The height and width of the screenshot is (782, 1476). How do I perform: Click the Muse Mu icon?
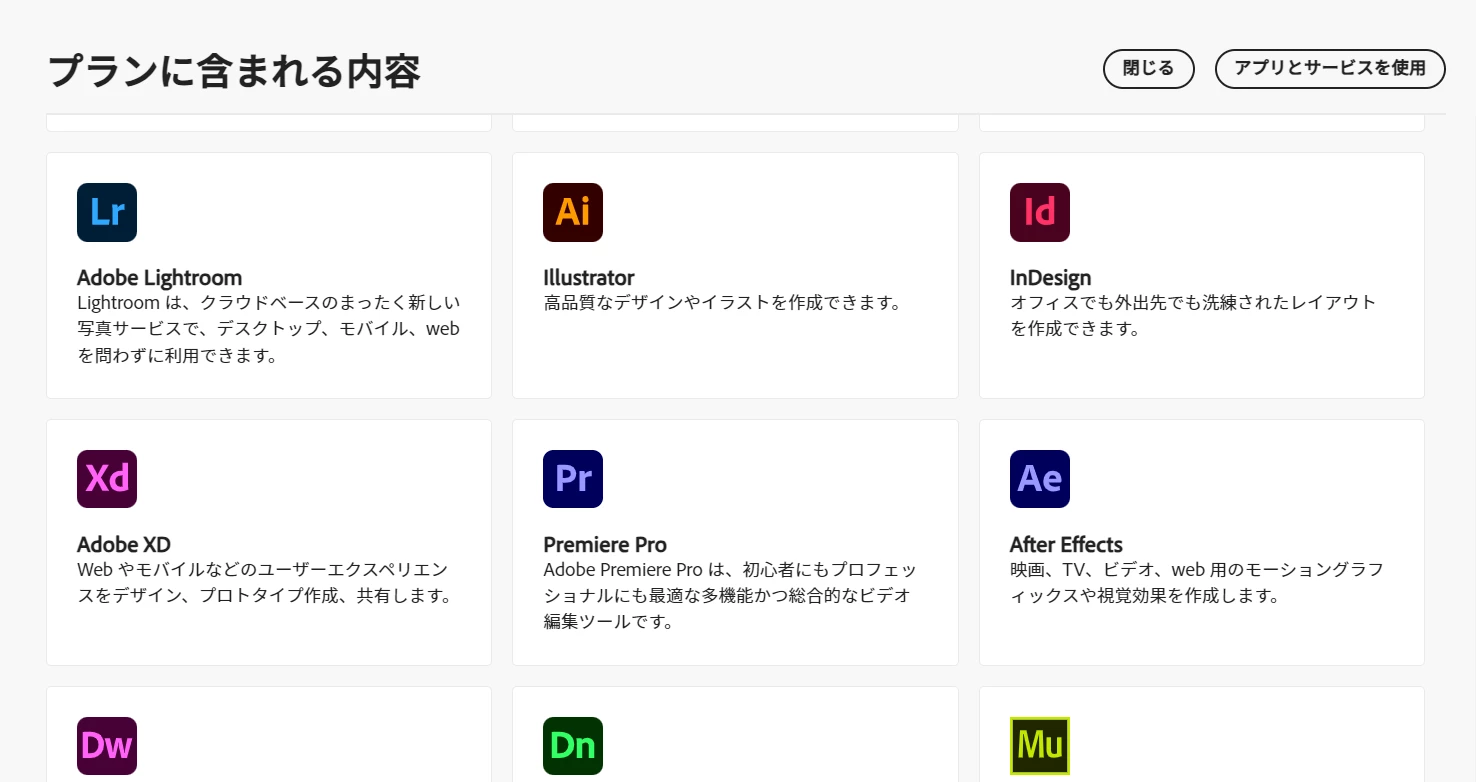coord(1040,746)
